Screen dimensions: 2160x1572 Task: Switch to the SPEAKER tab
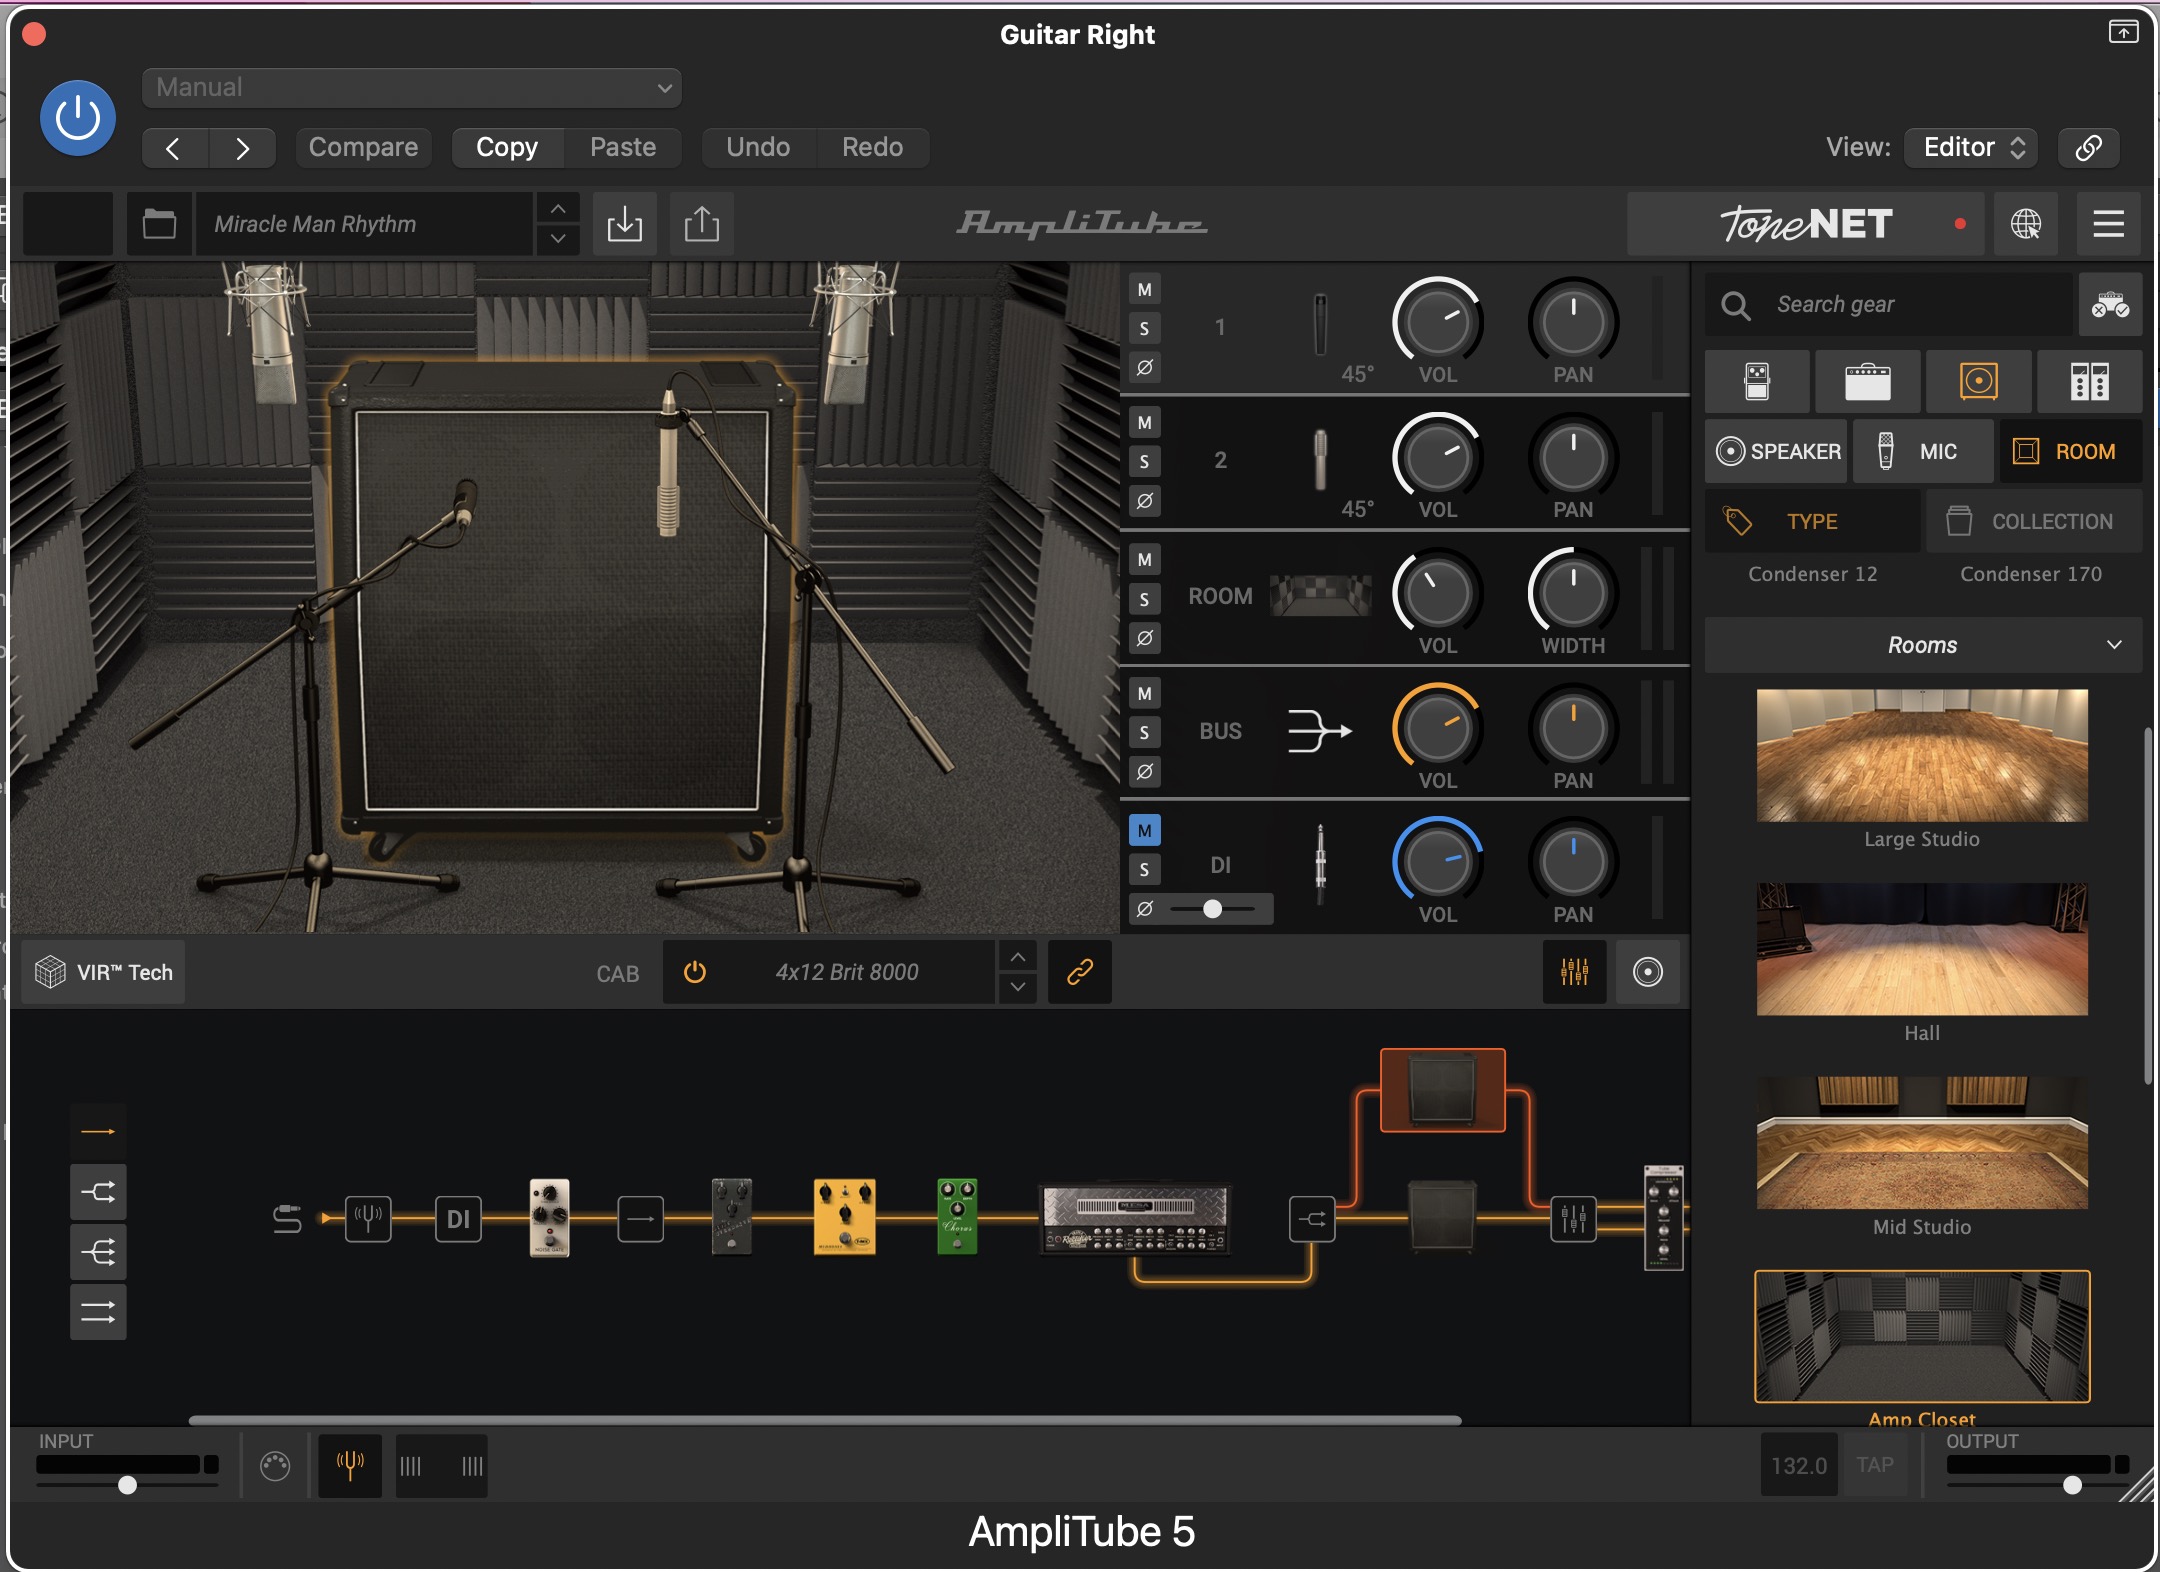pyautogui.click(x=1777, y=452)
